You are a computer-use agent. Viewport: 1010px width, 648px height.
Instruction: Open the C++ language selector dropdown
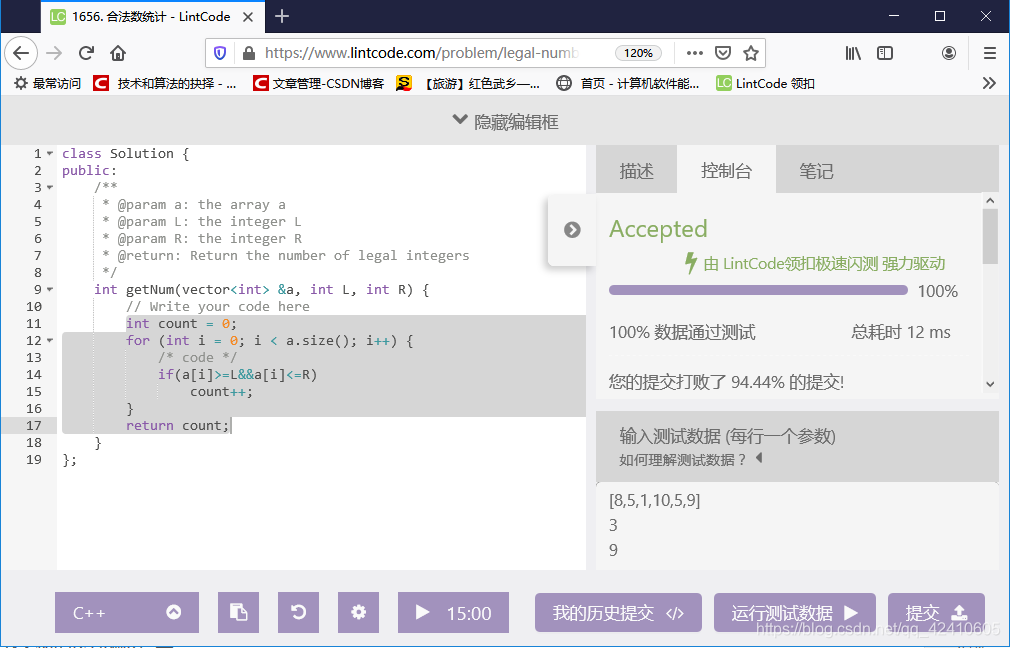(x=126, y=612)
